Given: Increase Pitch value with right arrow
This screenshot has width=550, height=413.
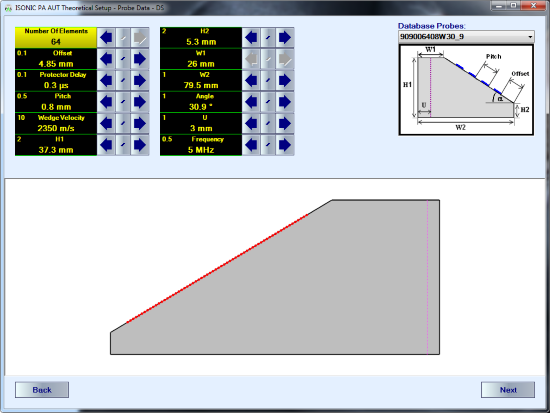Looking at the screenshot, I should [140, 102].
